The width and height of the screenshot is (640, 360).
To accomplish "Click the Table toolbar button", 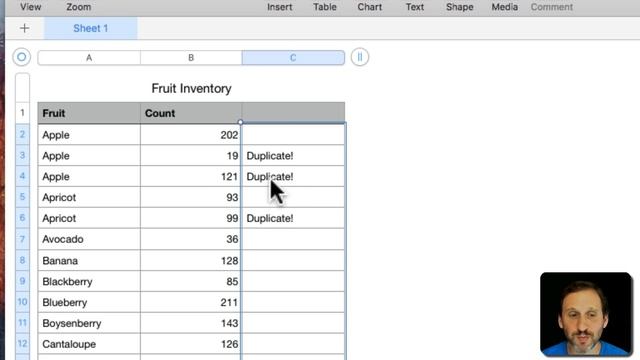I will point(325,7).
